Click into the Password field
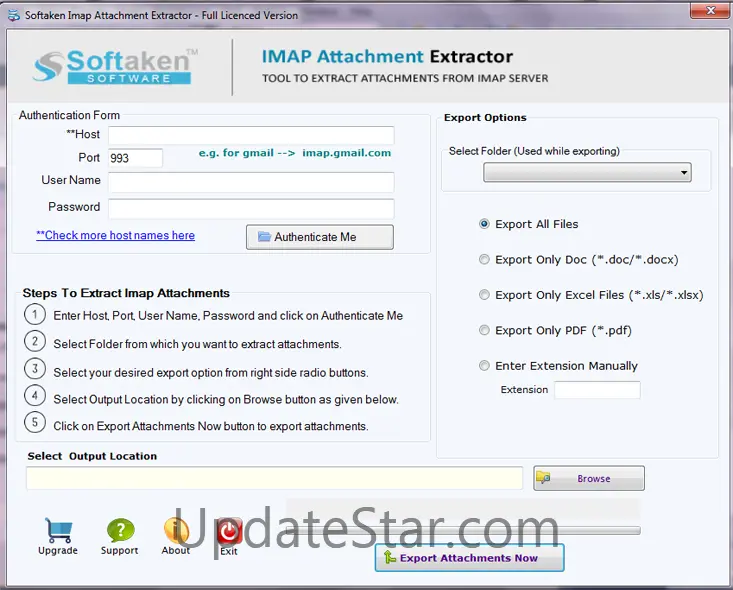Image resolution: width=733 pixels, height=590 pixels. 252,208
